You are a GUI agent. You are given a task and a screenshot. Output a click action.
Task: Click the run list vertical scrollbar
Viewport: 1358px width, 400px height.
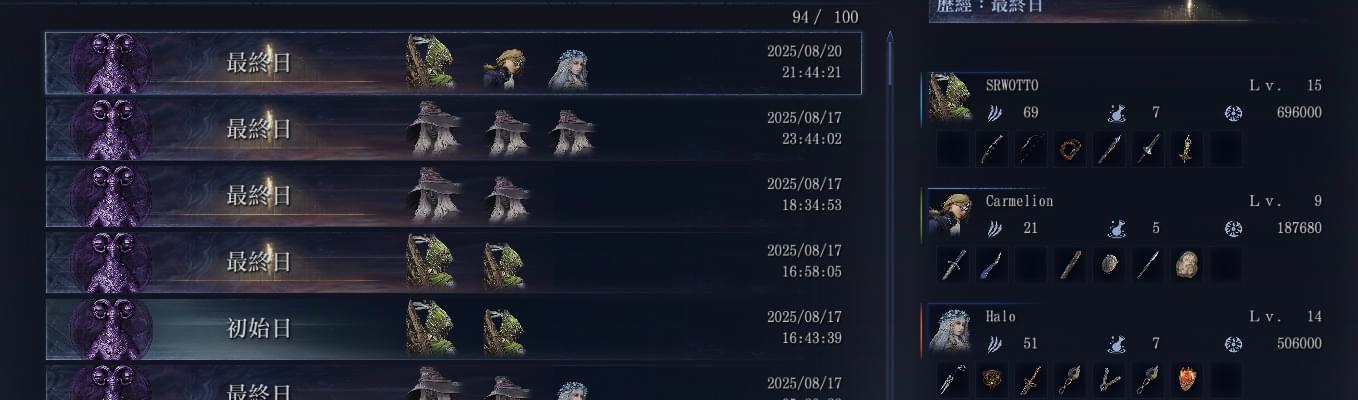pyautogui.click(x=890, y=215)
